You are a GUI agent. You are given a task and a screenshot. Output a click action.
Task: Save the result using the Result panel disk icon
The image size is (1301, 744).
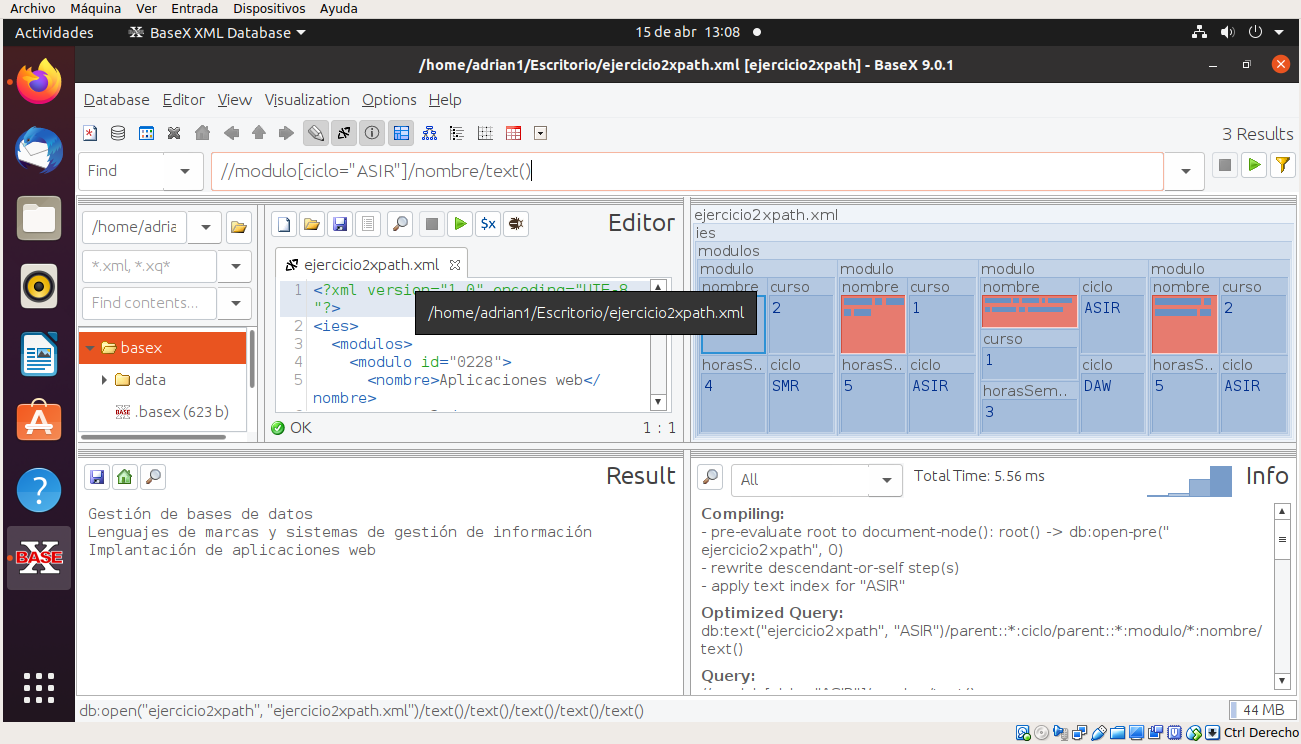[96, 477]
